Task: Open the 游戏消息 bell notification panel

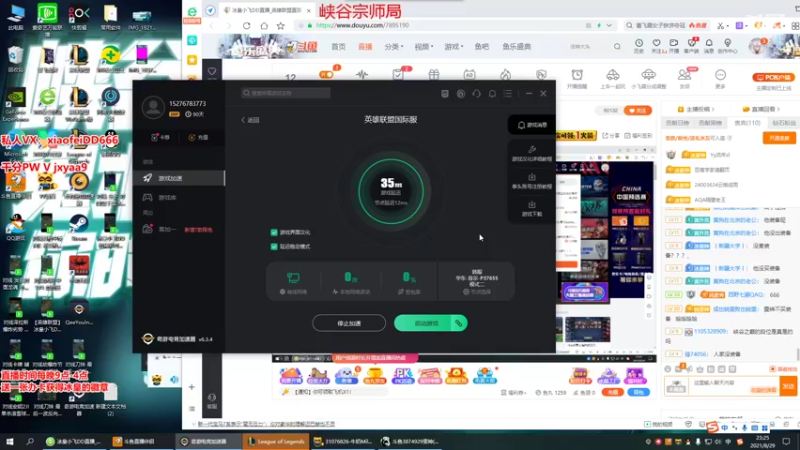Action: (x=532, y=125)
